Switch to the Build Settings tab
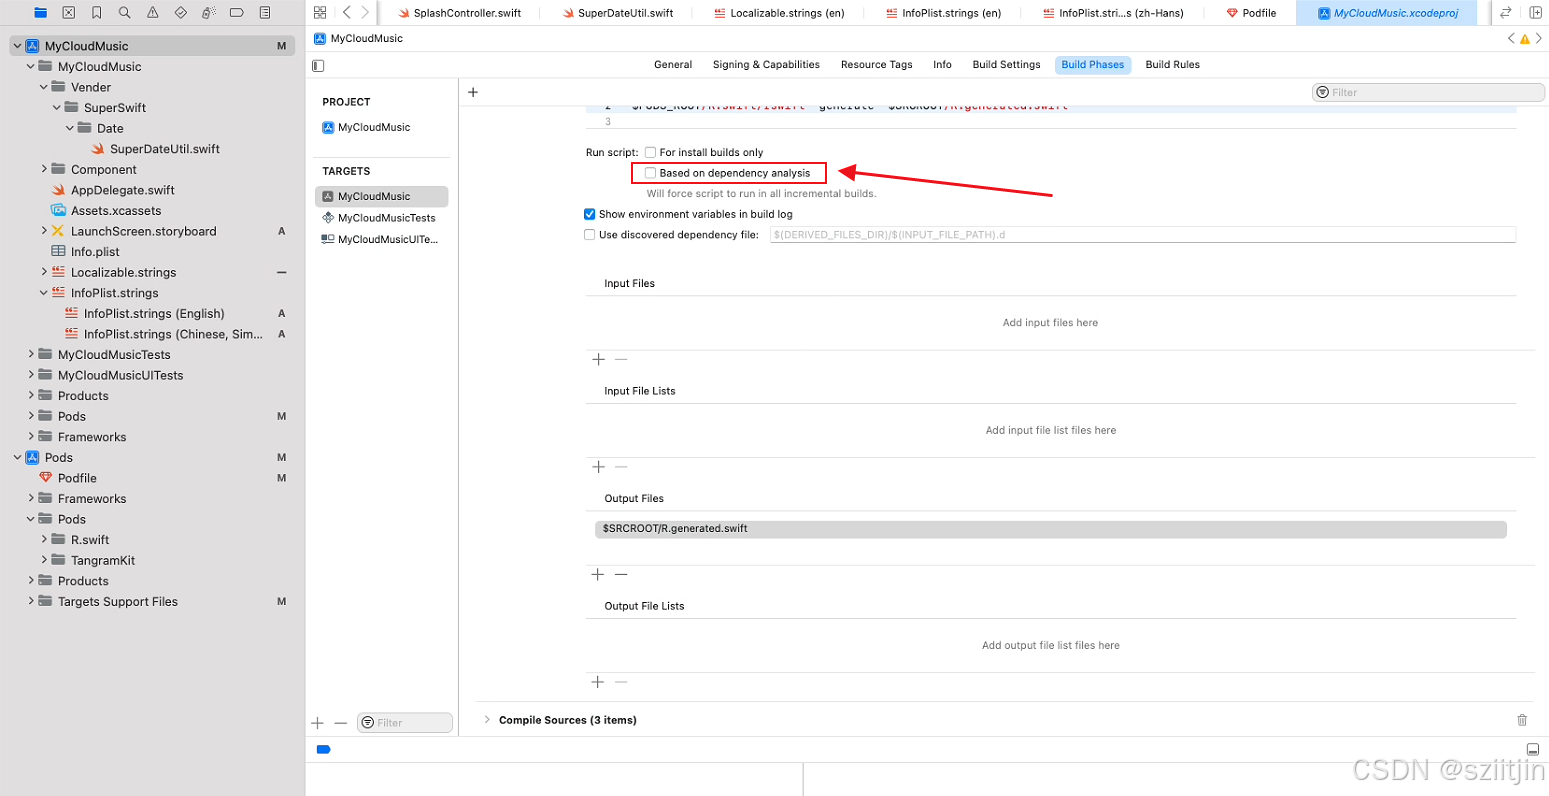 pyautogui.click(x=1006, y=64)
